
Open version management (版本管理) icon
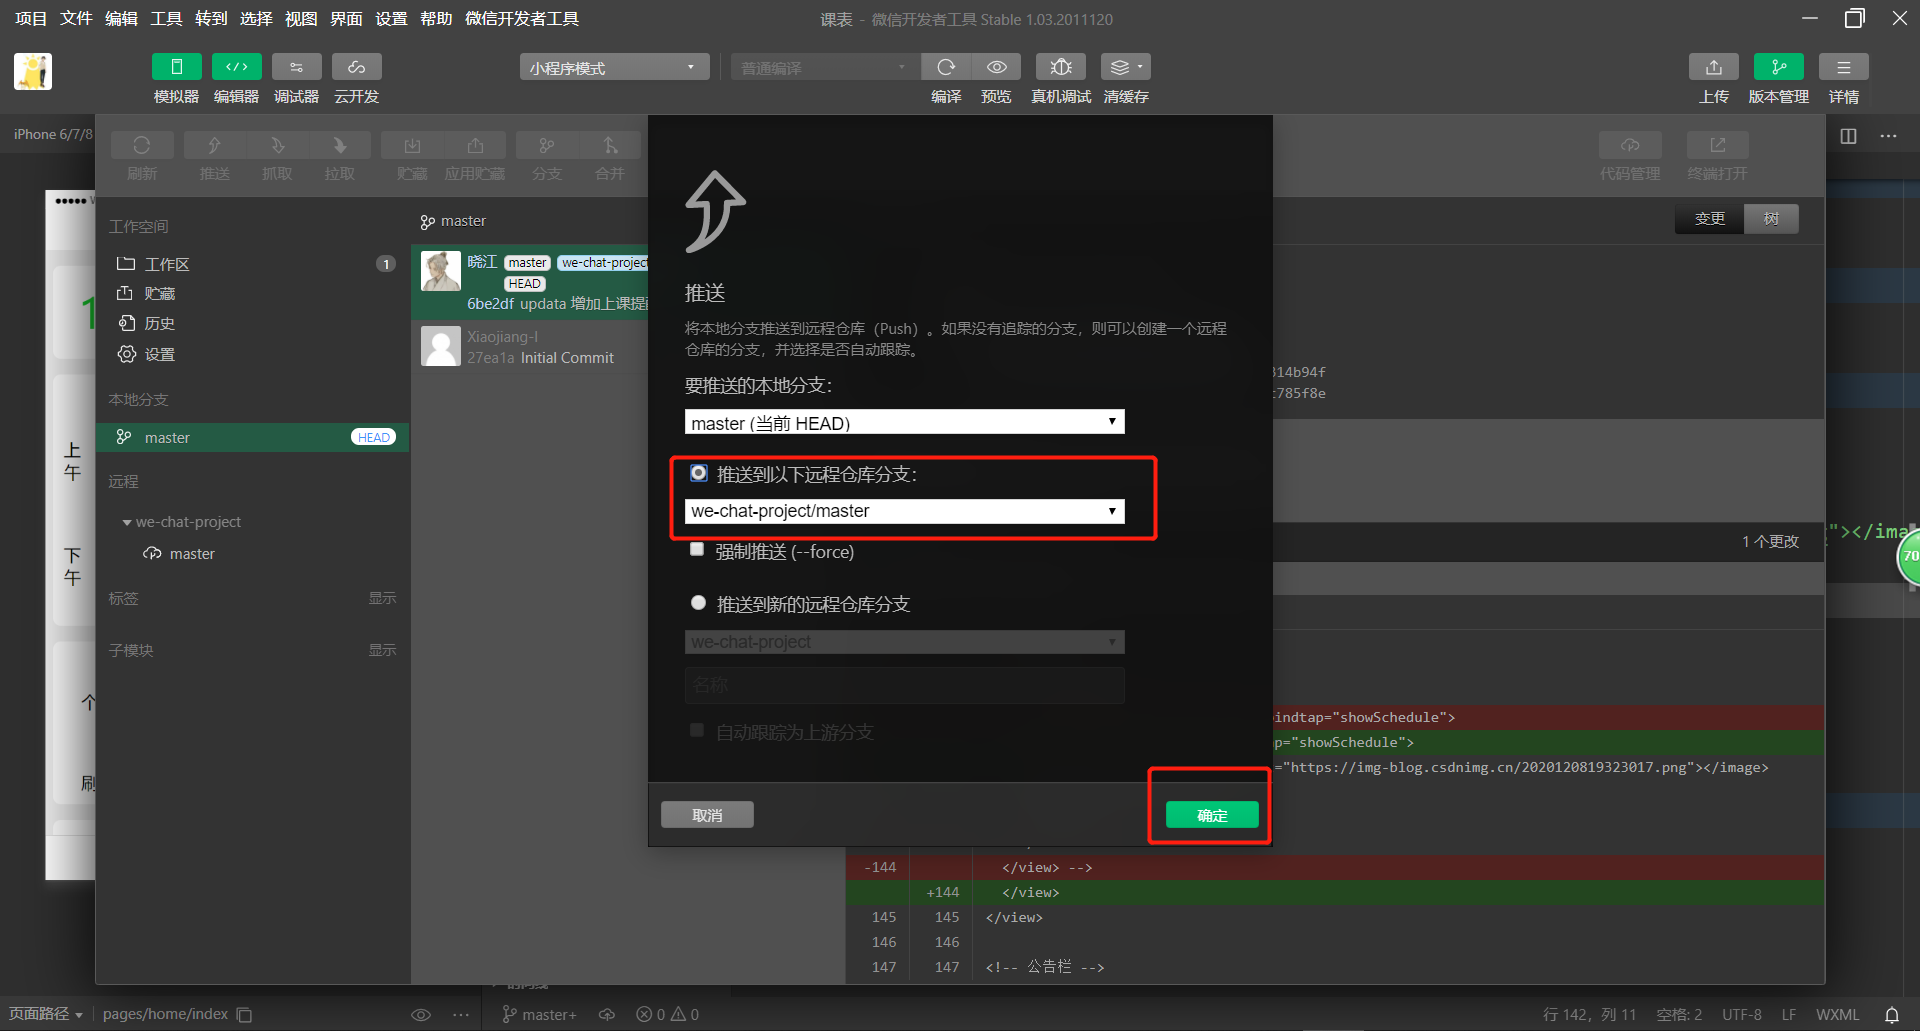coord(1778,67)
